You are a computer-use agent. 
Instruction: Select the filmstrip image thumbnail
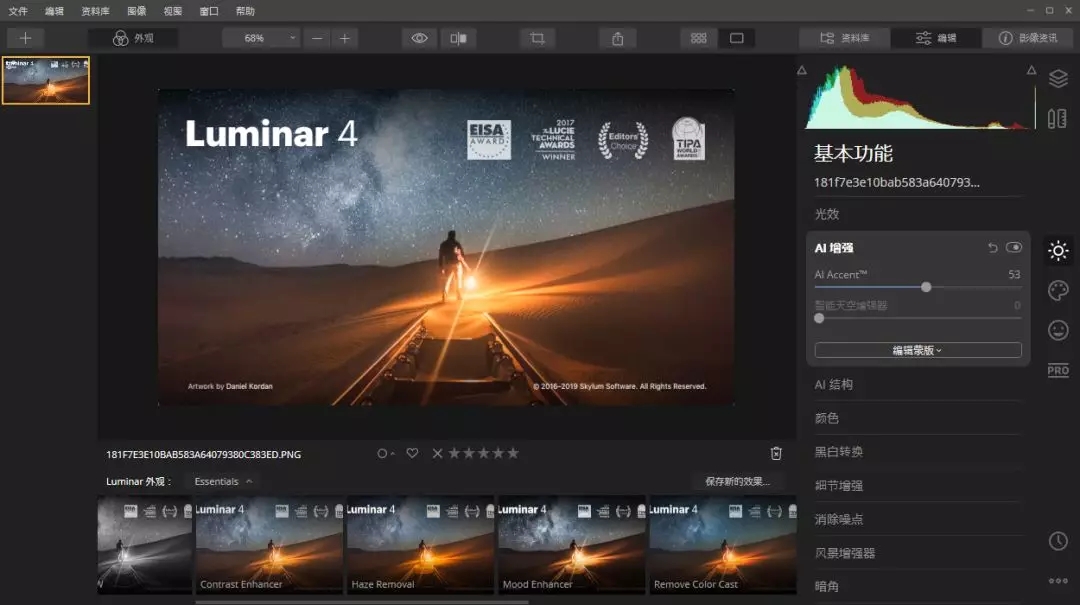pyautogui.click(x=45, y=81)
